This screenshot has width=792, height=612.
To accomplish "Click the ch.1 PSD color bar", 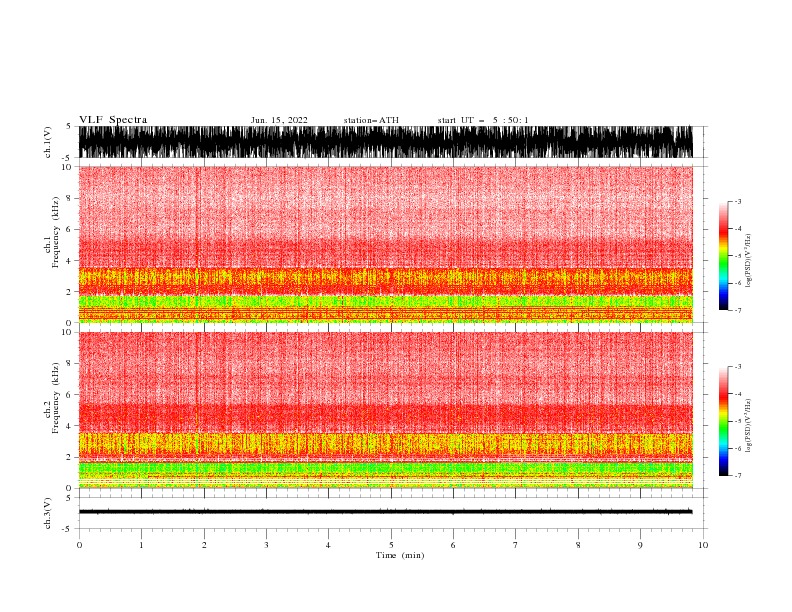I will (x=723, y=256).
